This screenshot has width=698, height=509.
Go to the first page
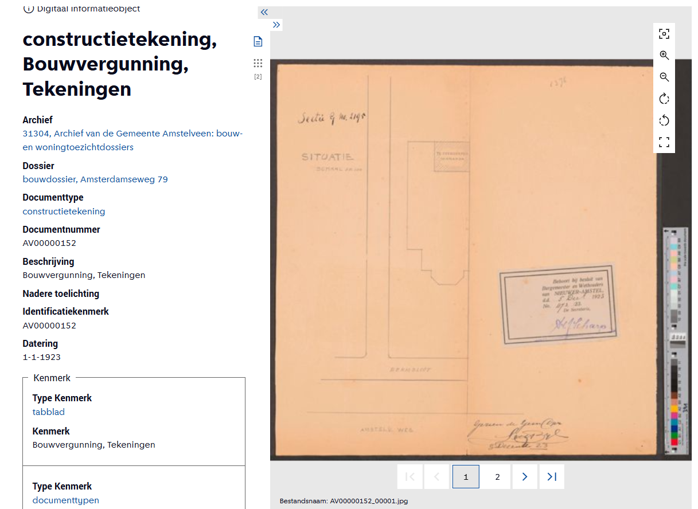pyautogui.click(x=410, y=476)
